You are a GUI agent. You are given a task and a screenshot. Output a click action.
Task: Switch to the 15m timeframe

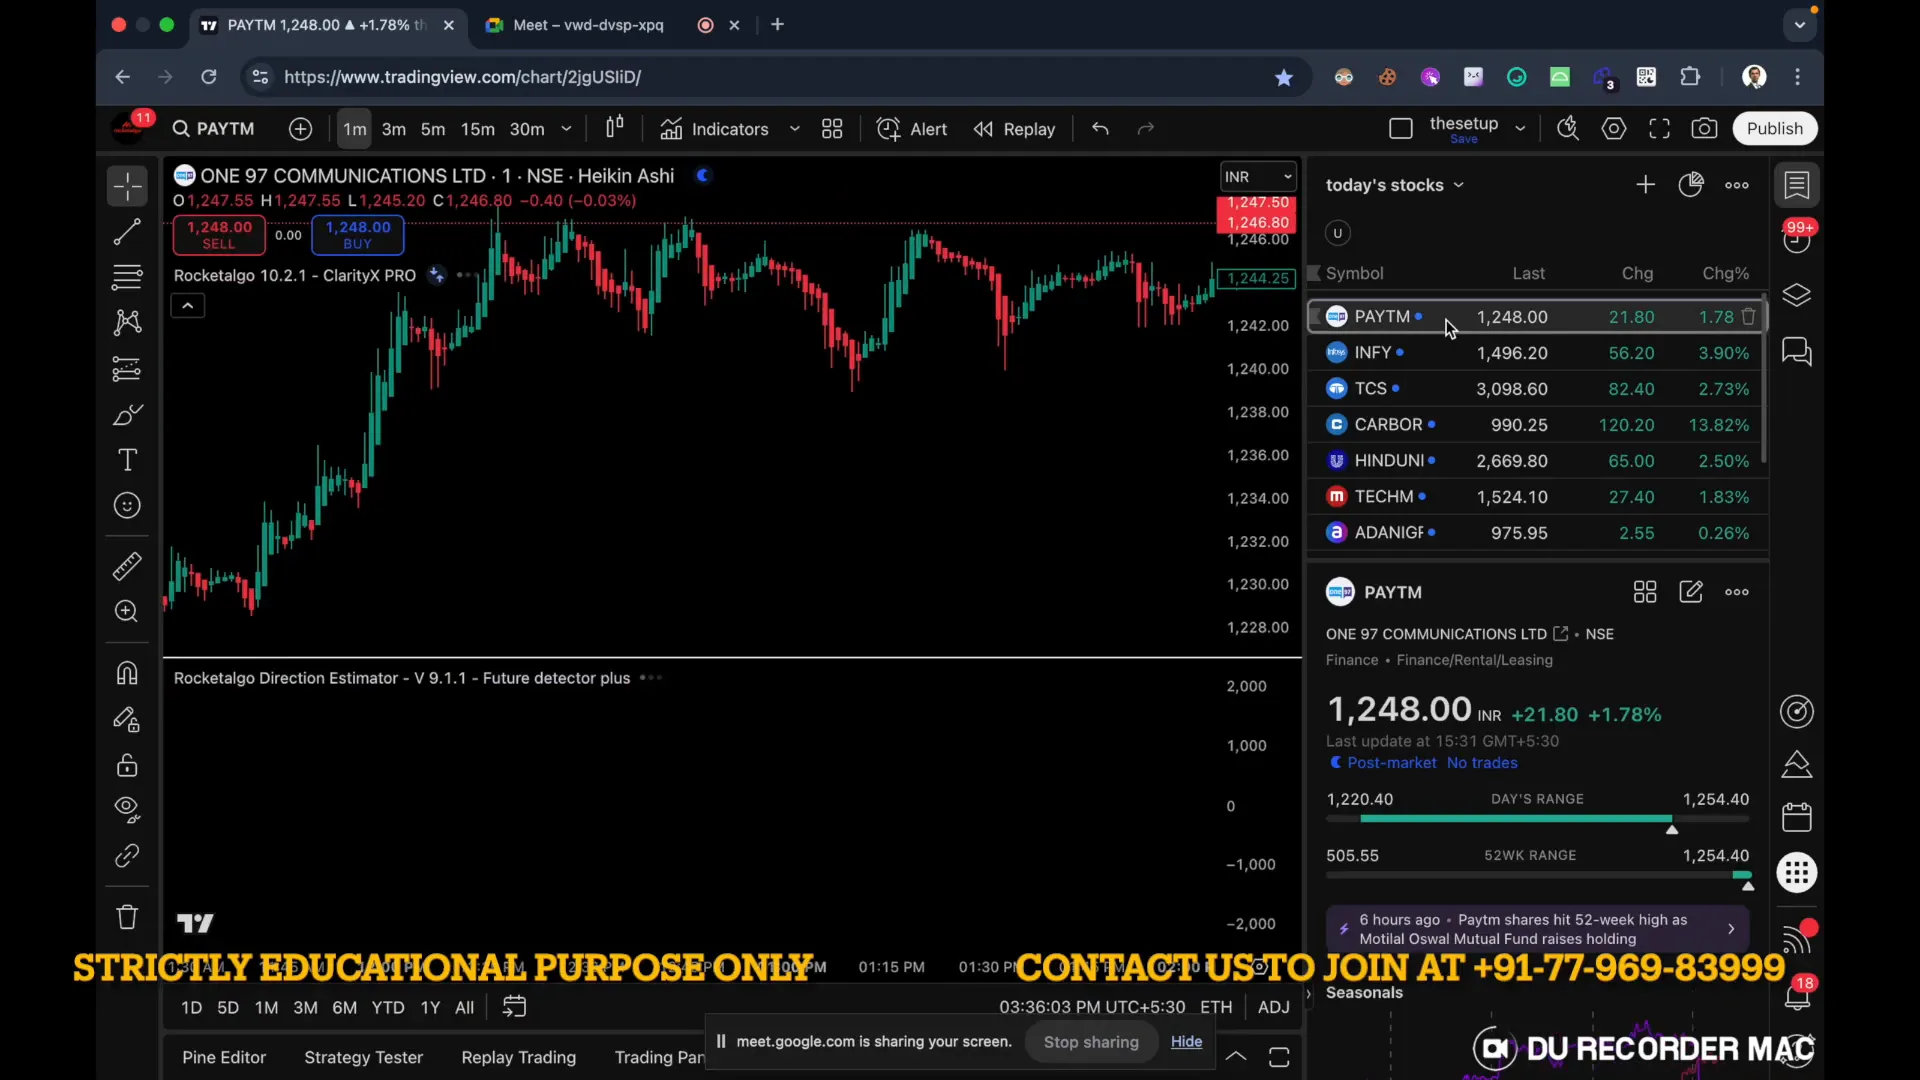pyautogui.click(x=478, y=129)
